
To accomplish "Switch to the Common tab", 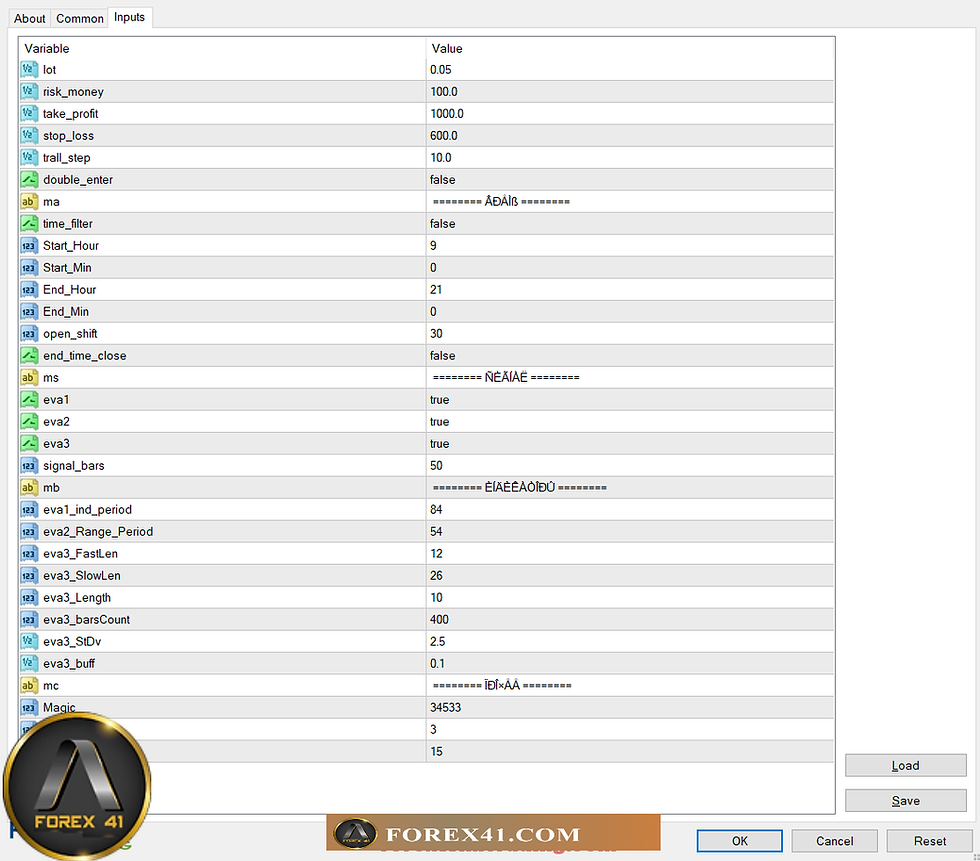I will [79, 18].
